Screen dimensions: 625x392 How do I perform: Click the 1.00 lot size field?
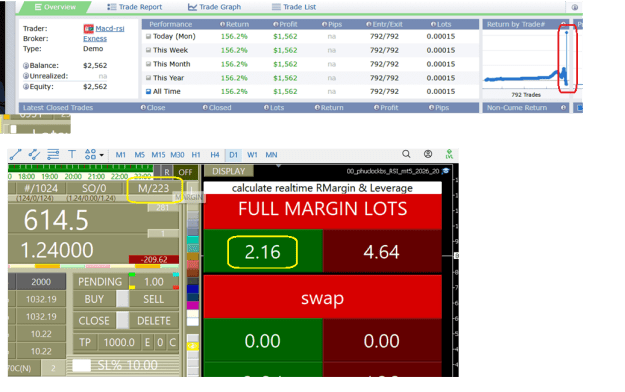(153, 282)
